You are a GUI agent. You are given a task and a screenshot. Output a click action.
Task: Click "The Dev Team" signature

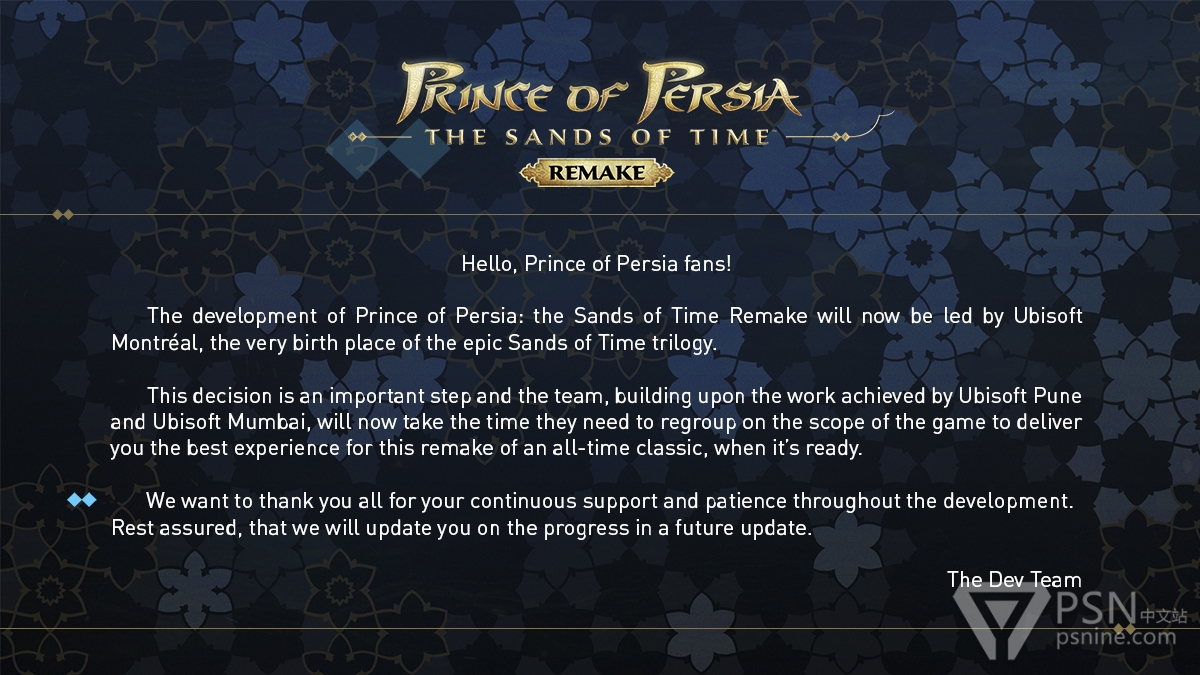(1014, 579)
